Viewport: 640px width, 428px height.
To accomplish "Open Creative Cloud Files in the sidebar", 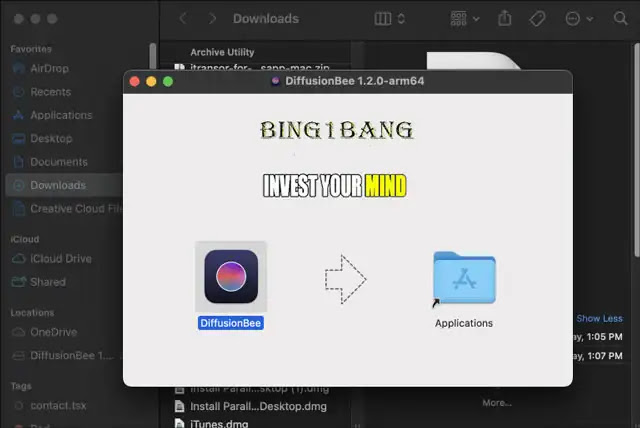I will [67, 208].
